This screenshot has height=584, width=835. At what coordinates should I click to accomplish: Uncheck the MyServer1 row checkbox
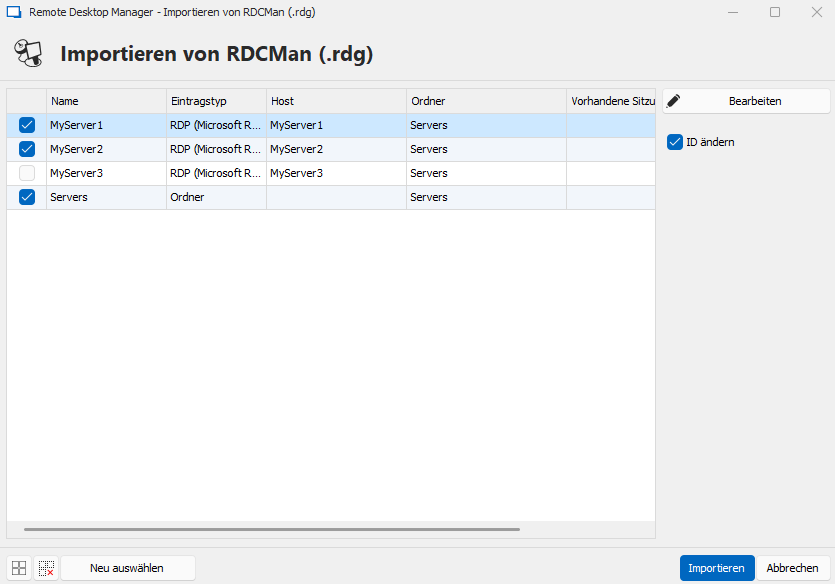point(27,125)
